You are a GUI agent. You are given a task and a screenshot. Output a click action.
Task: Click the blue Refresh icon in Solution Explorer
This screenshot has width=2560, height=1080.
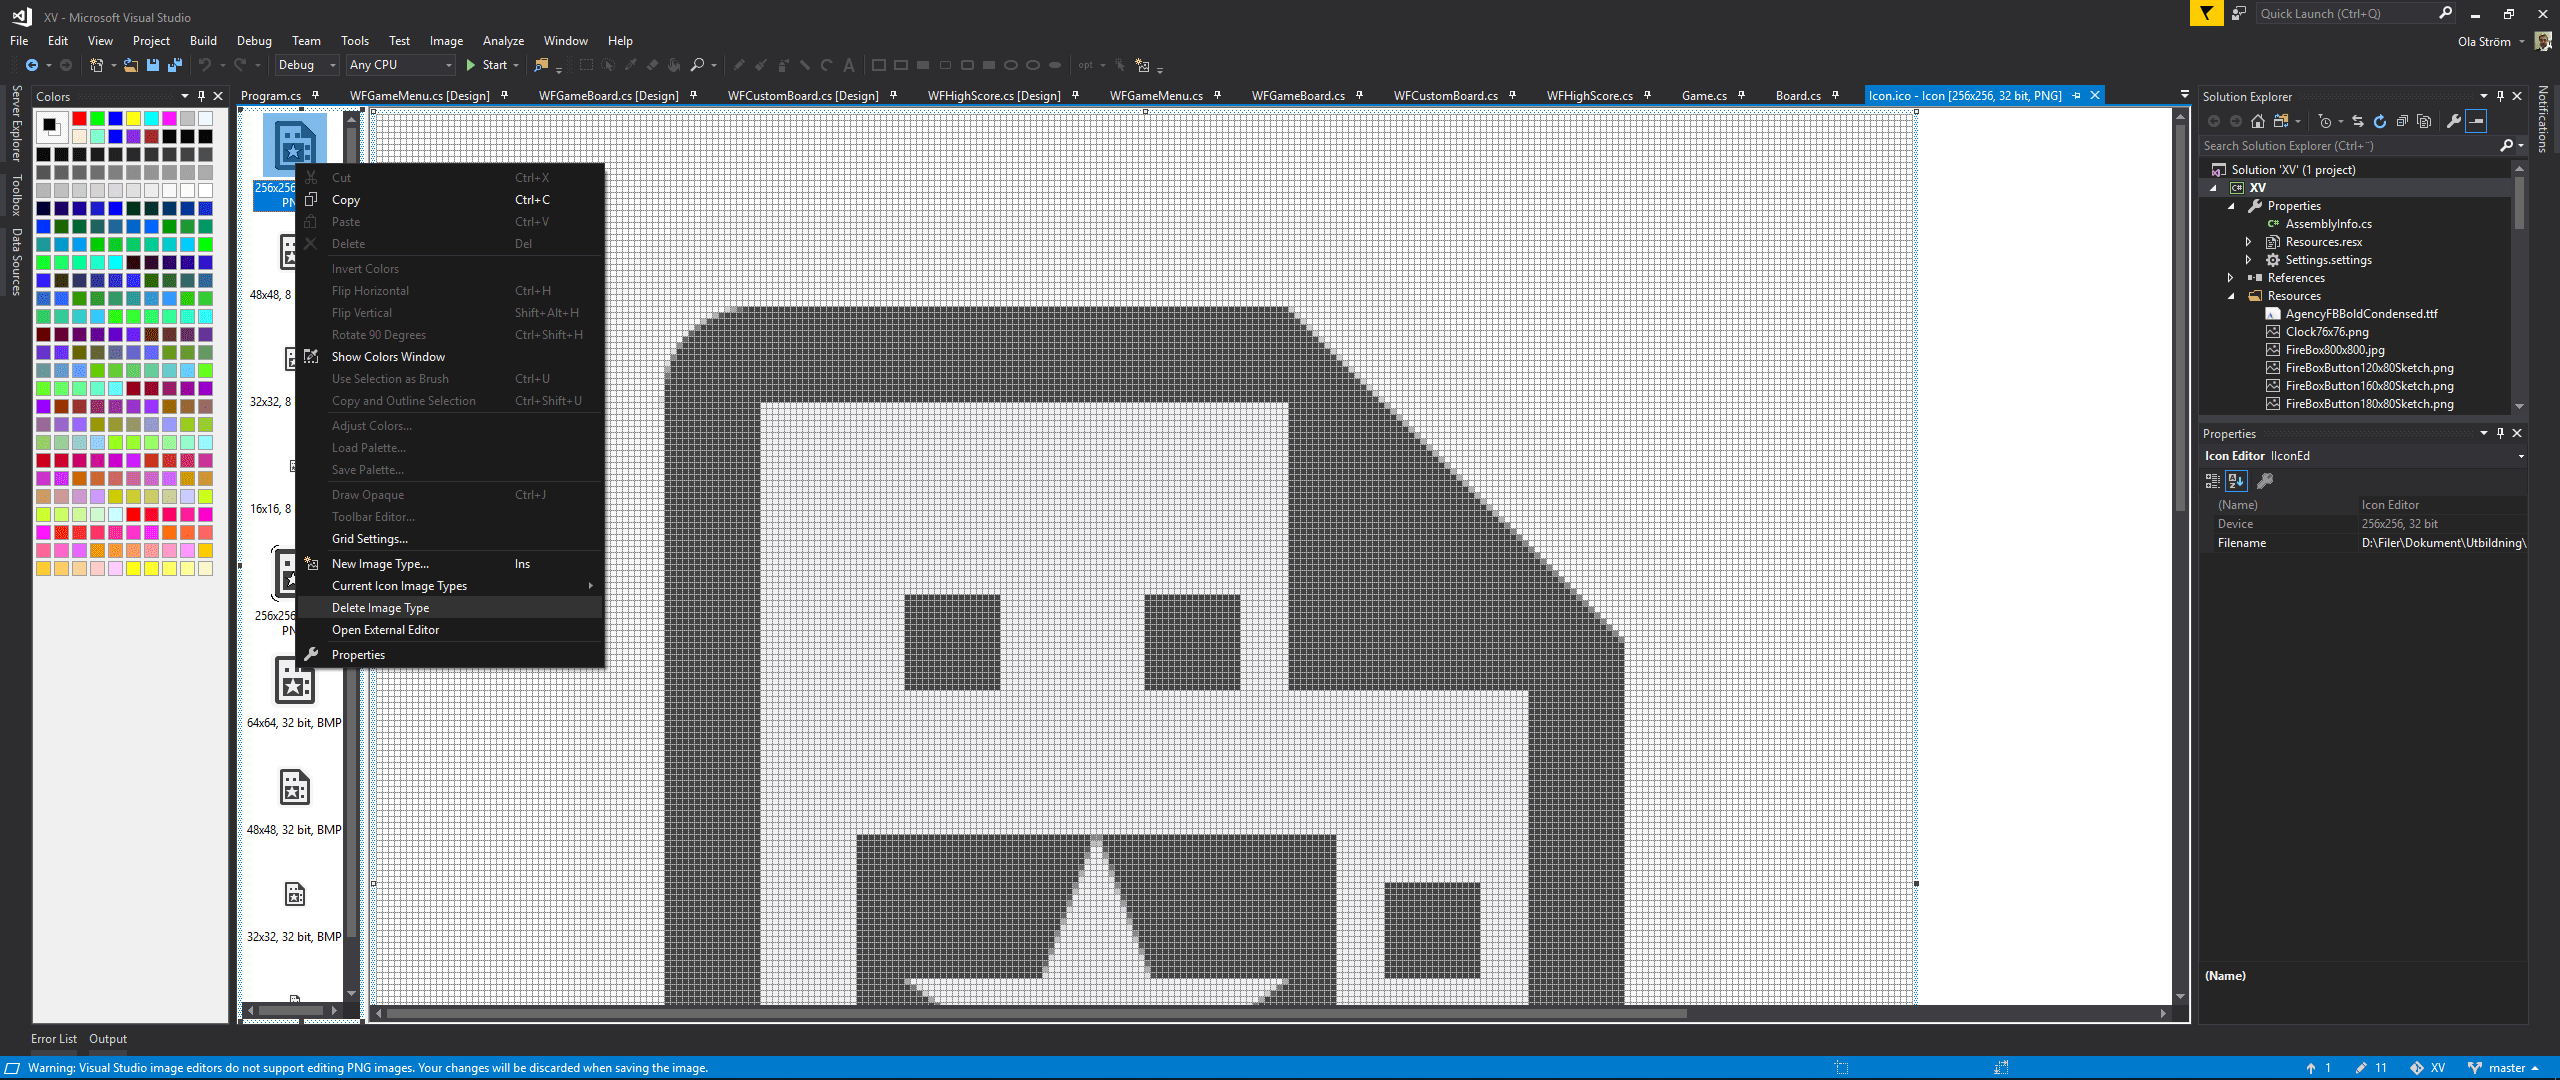(x=2380, y=121)
